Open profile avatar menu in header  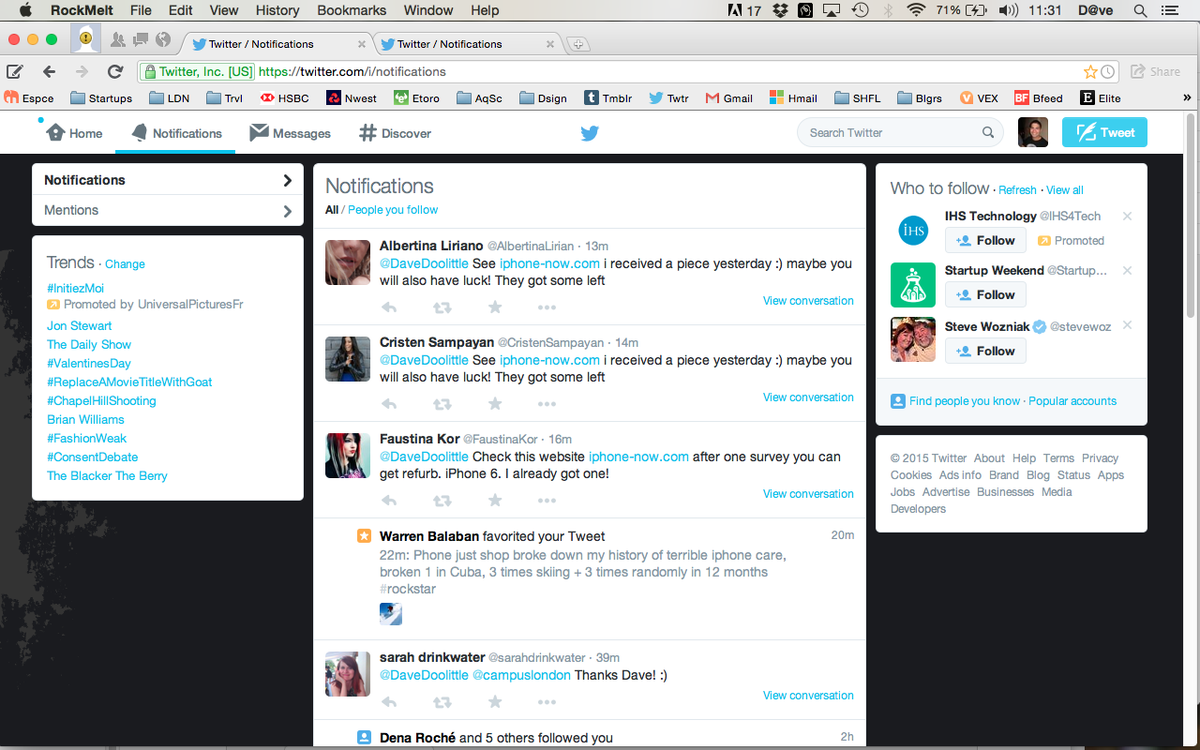[1033, 132]
